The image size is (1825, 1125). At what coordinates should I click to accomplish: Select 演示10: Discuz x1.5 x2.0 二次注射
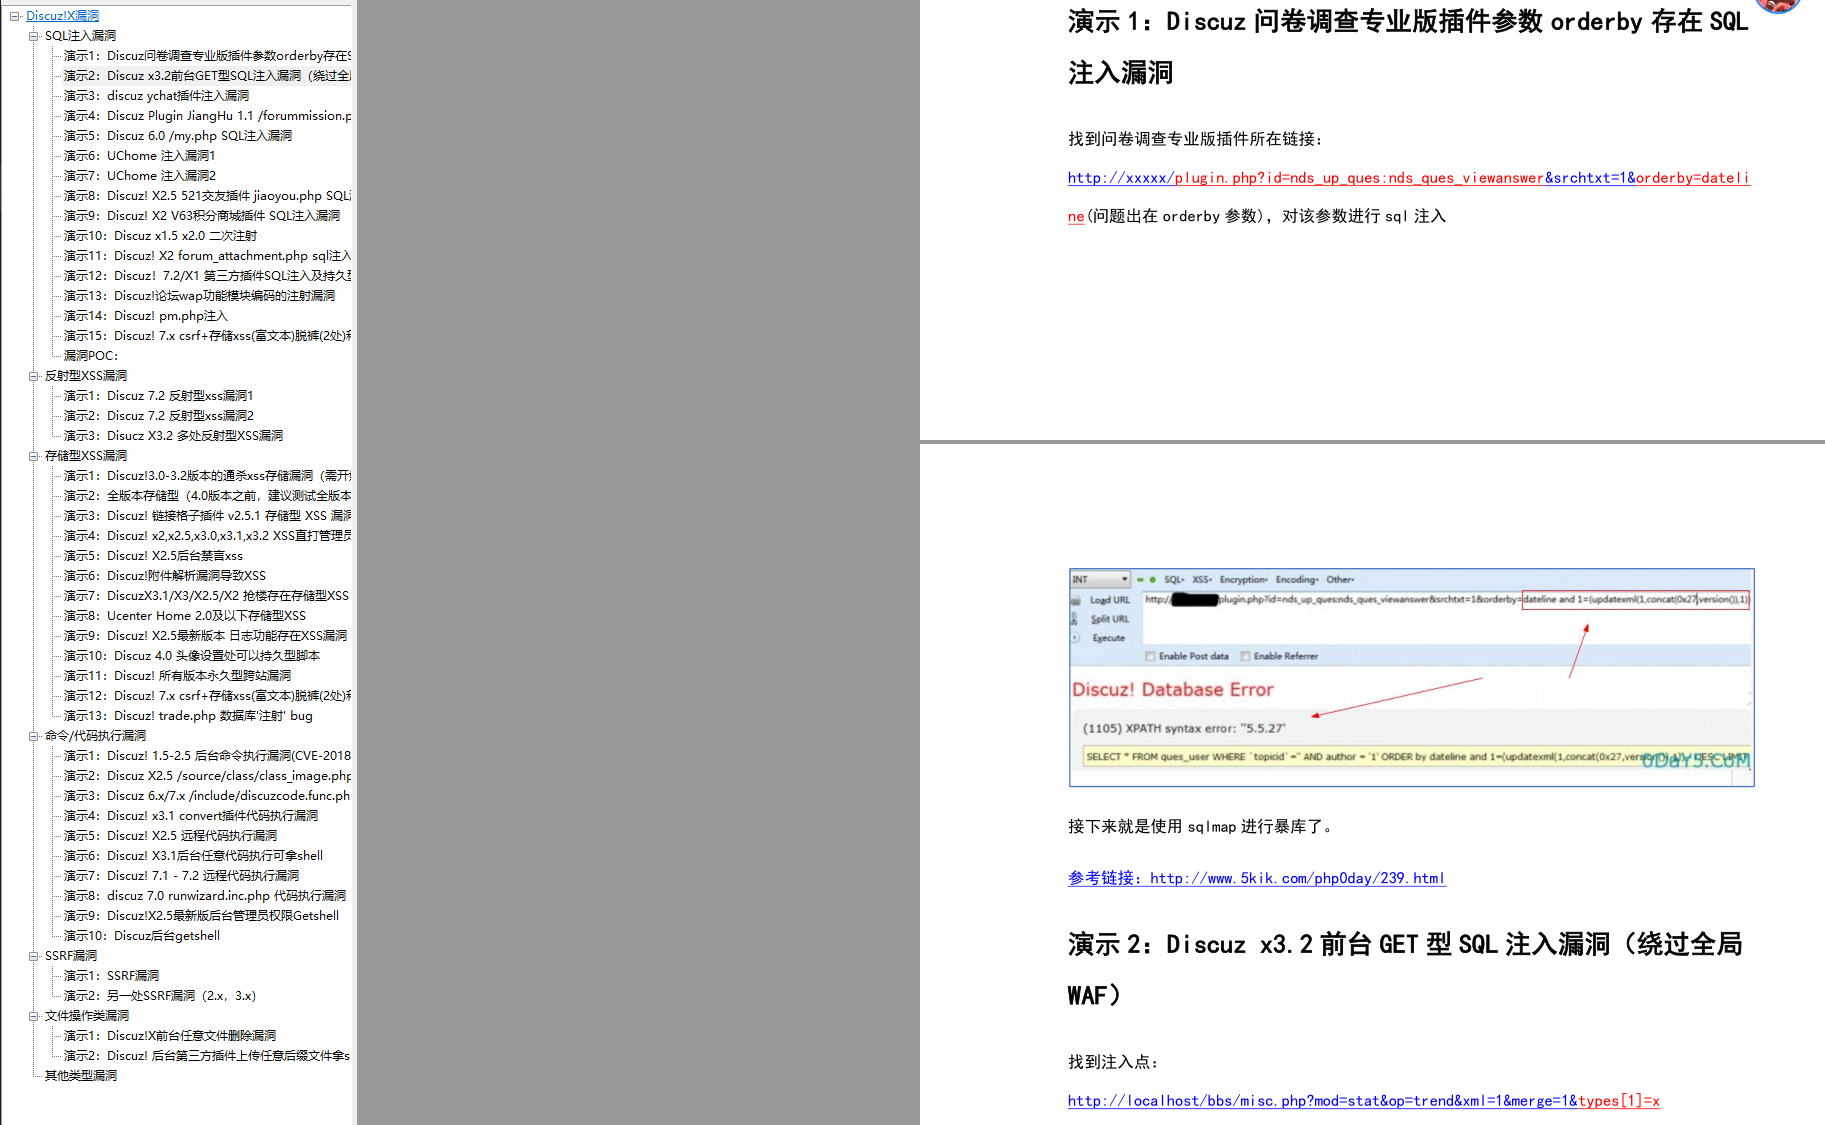[x=160, y=236]
